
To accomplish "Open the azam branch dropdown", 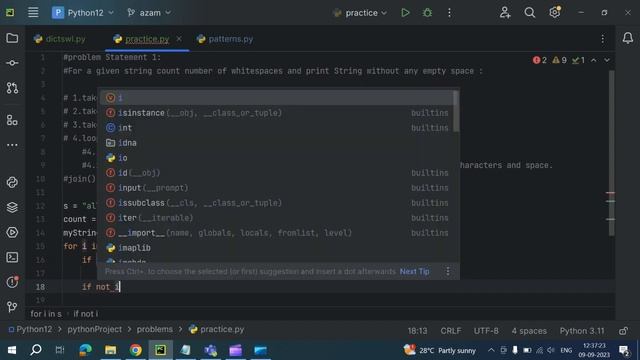I will [x=149, y=13].
